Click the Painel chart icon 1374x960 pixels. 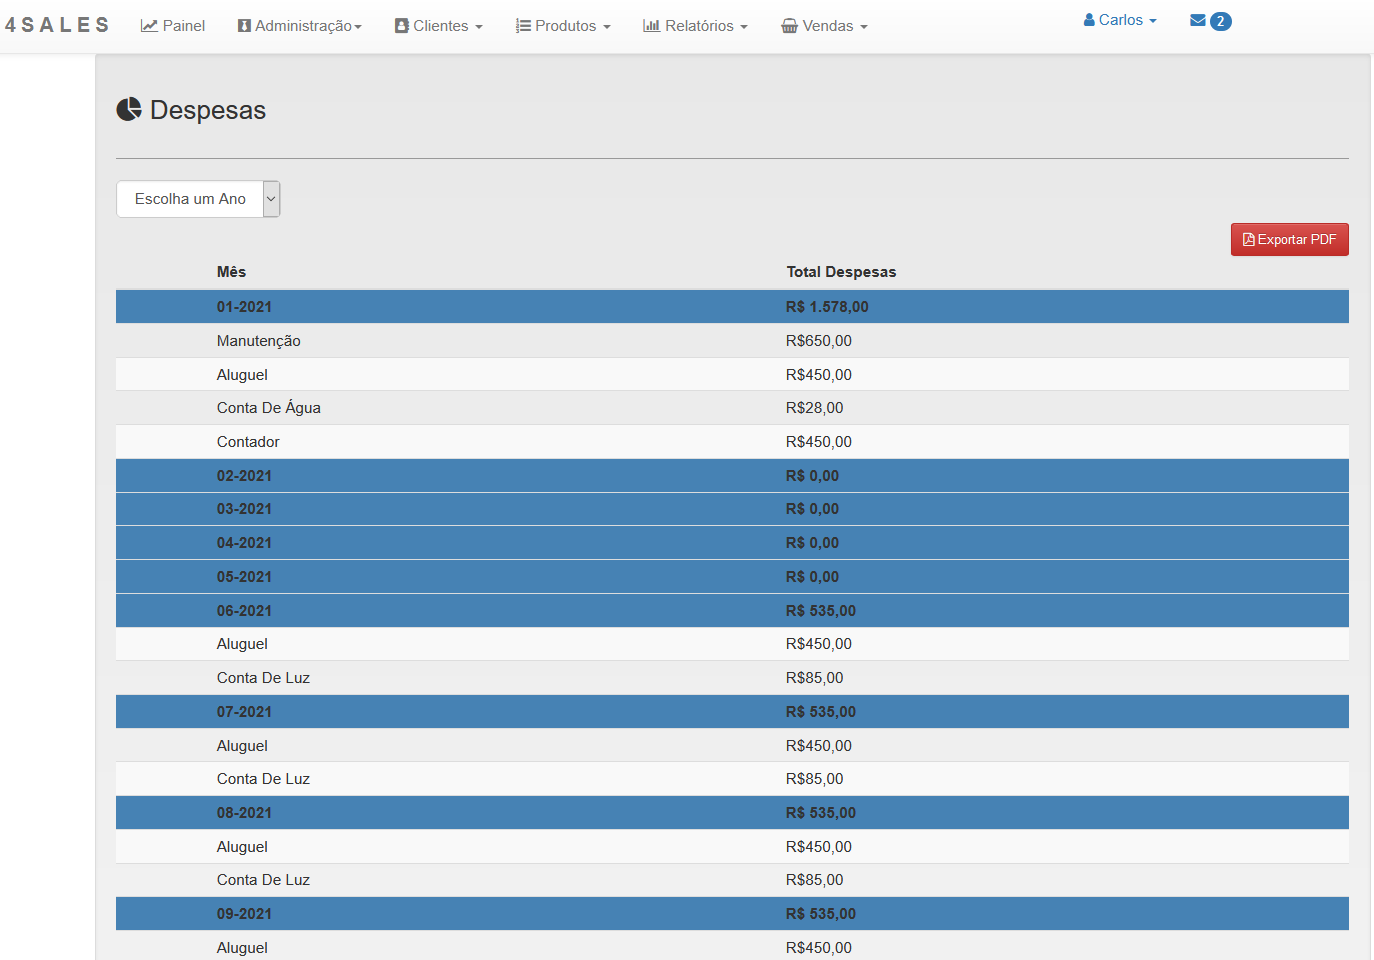pos(149,26)
